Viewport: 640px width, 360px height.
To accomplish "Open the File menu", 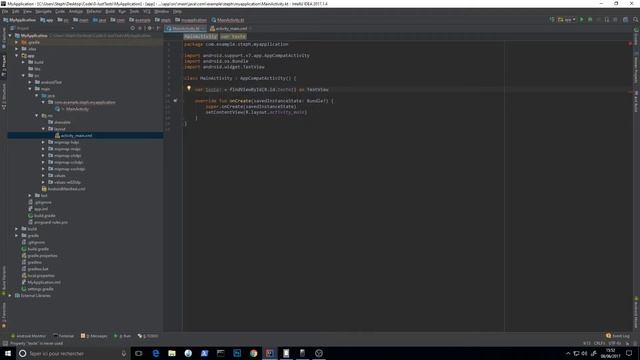I will coord(5,11).
